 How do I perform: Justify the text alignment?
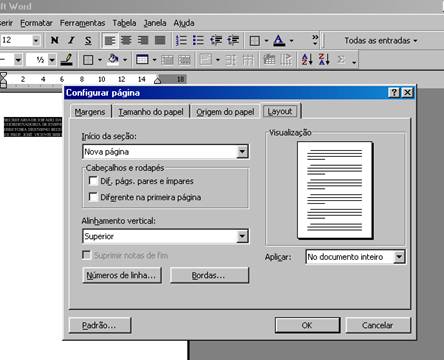click(160, 41)
